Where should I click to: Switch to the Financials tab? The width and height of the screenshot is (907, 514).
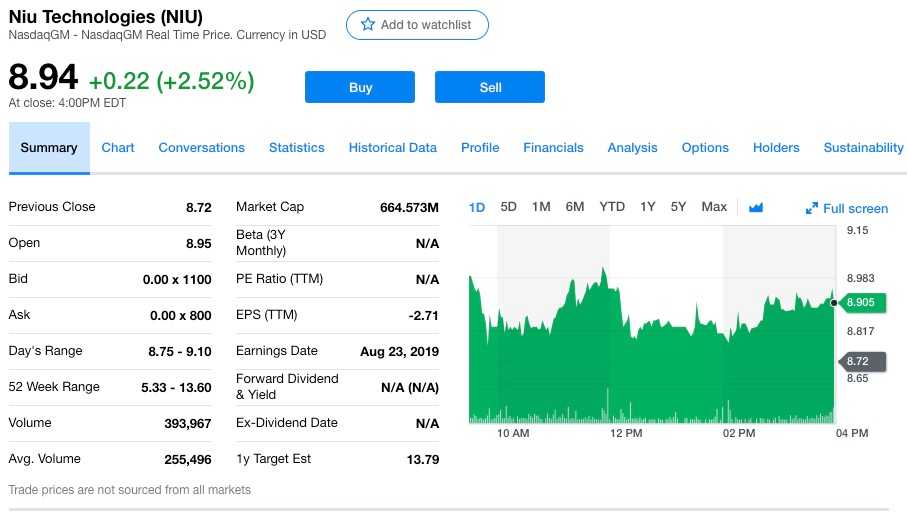click(554, 148)
